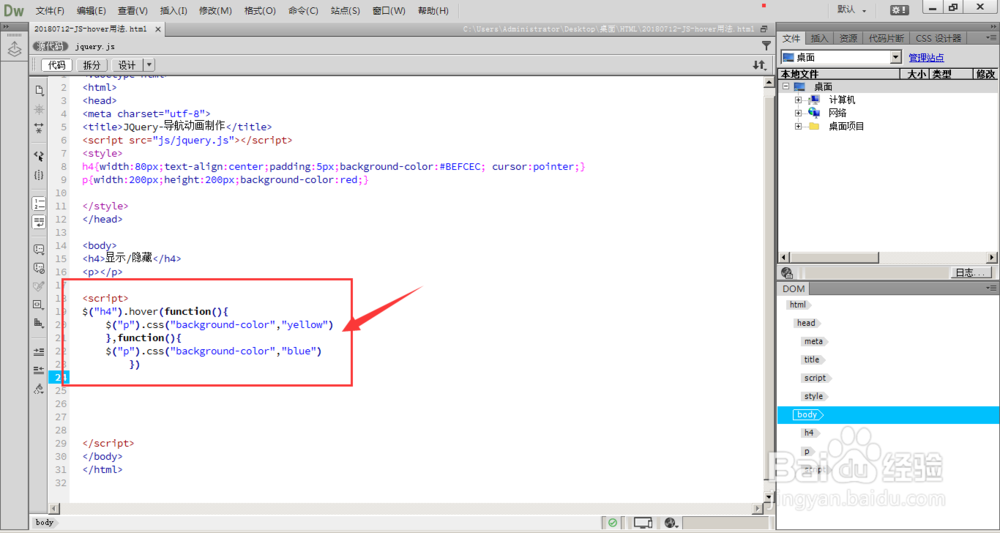This screenshot has width=1000, height=533.
Task: Switch to Design view
Action: [127, 65]
